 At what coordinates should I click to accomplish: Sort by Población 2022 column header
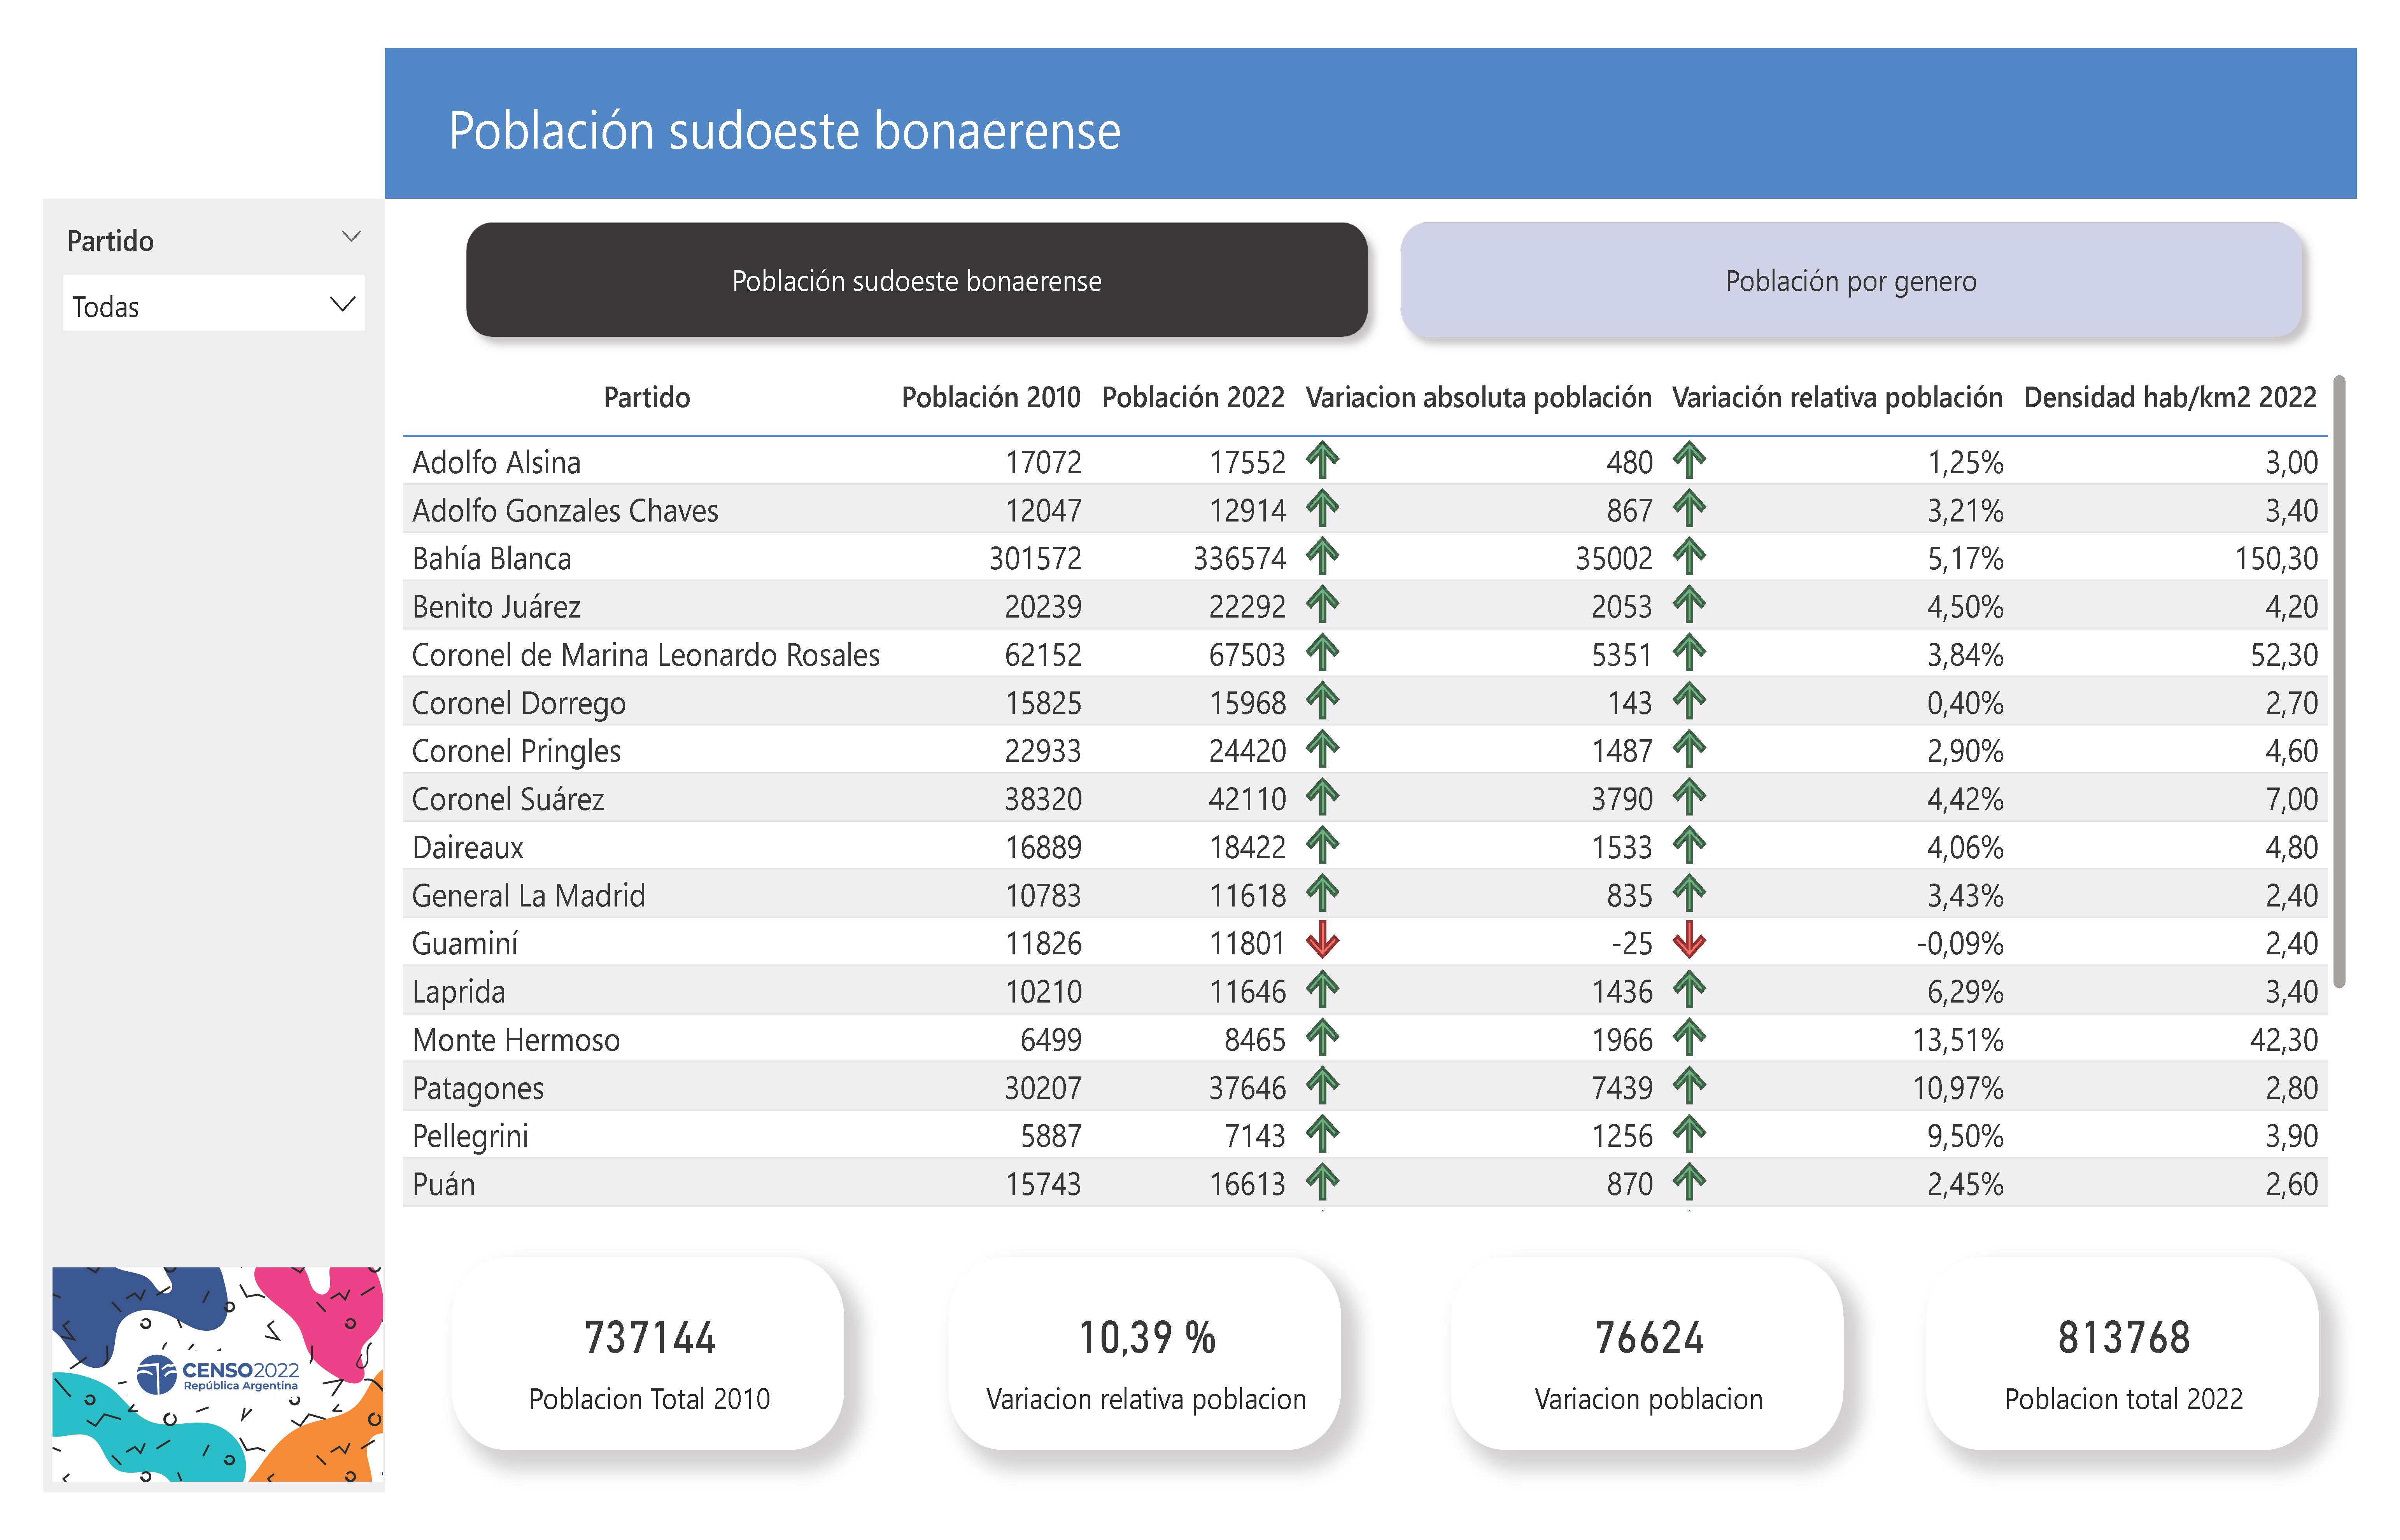(1193, 397)
